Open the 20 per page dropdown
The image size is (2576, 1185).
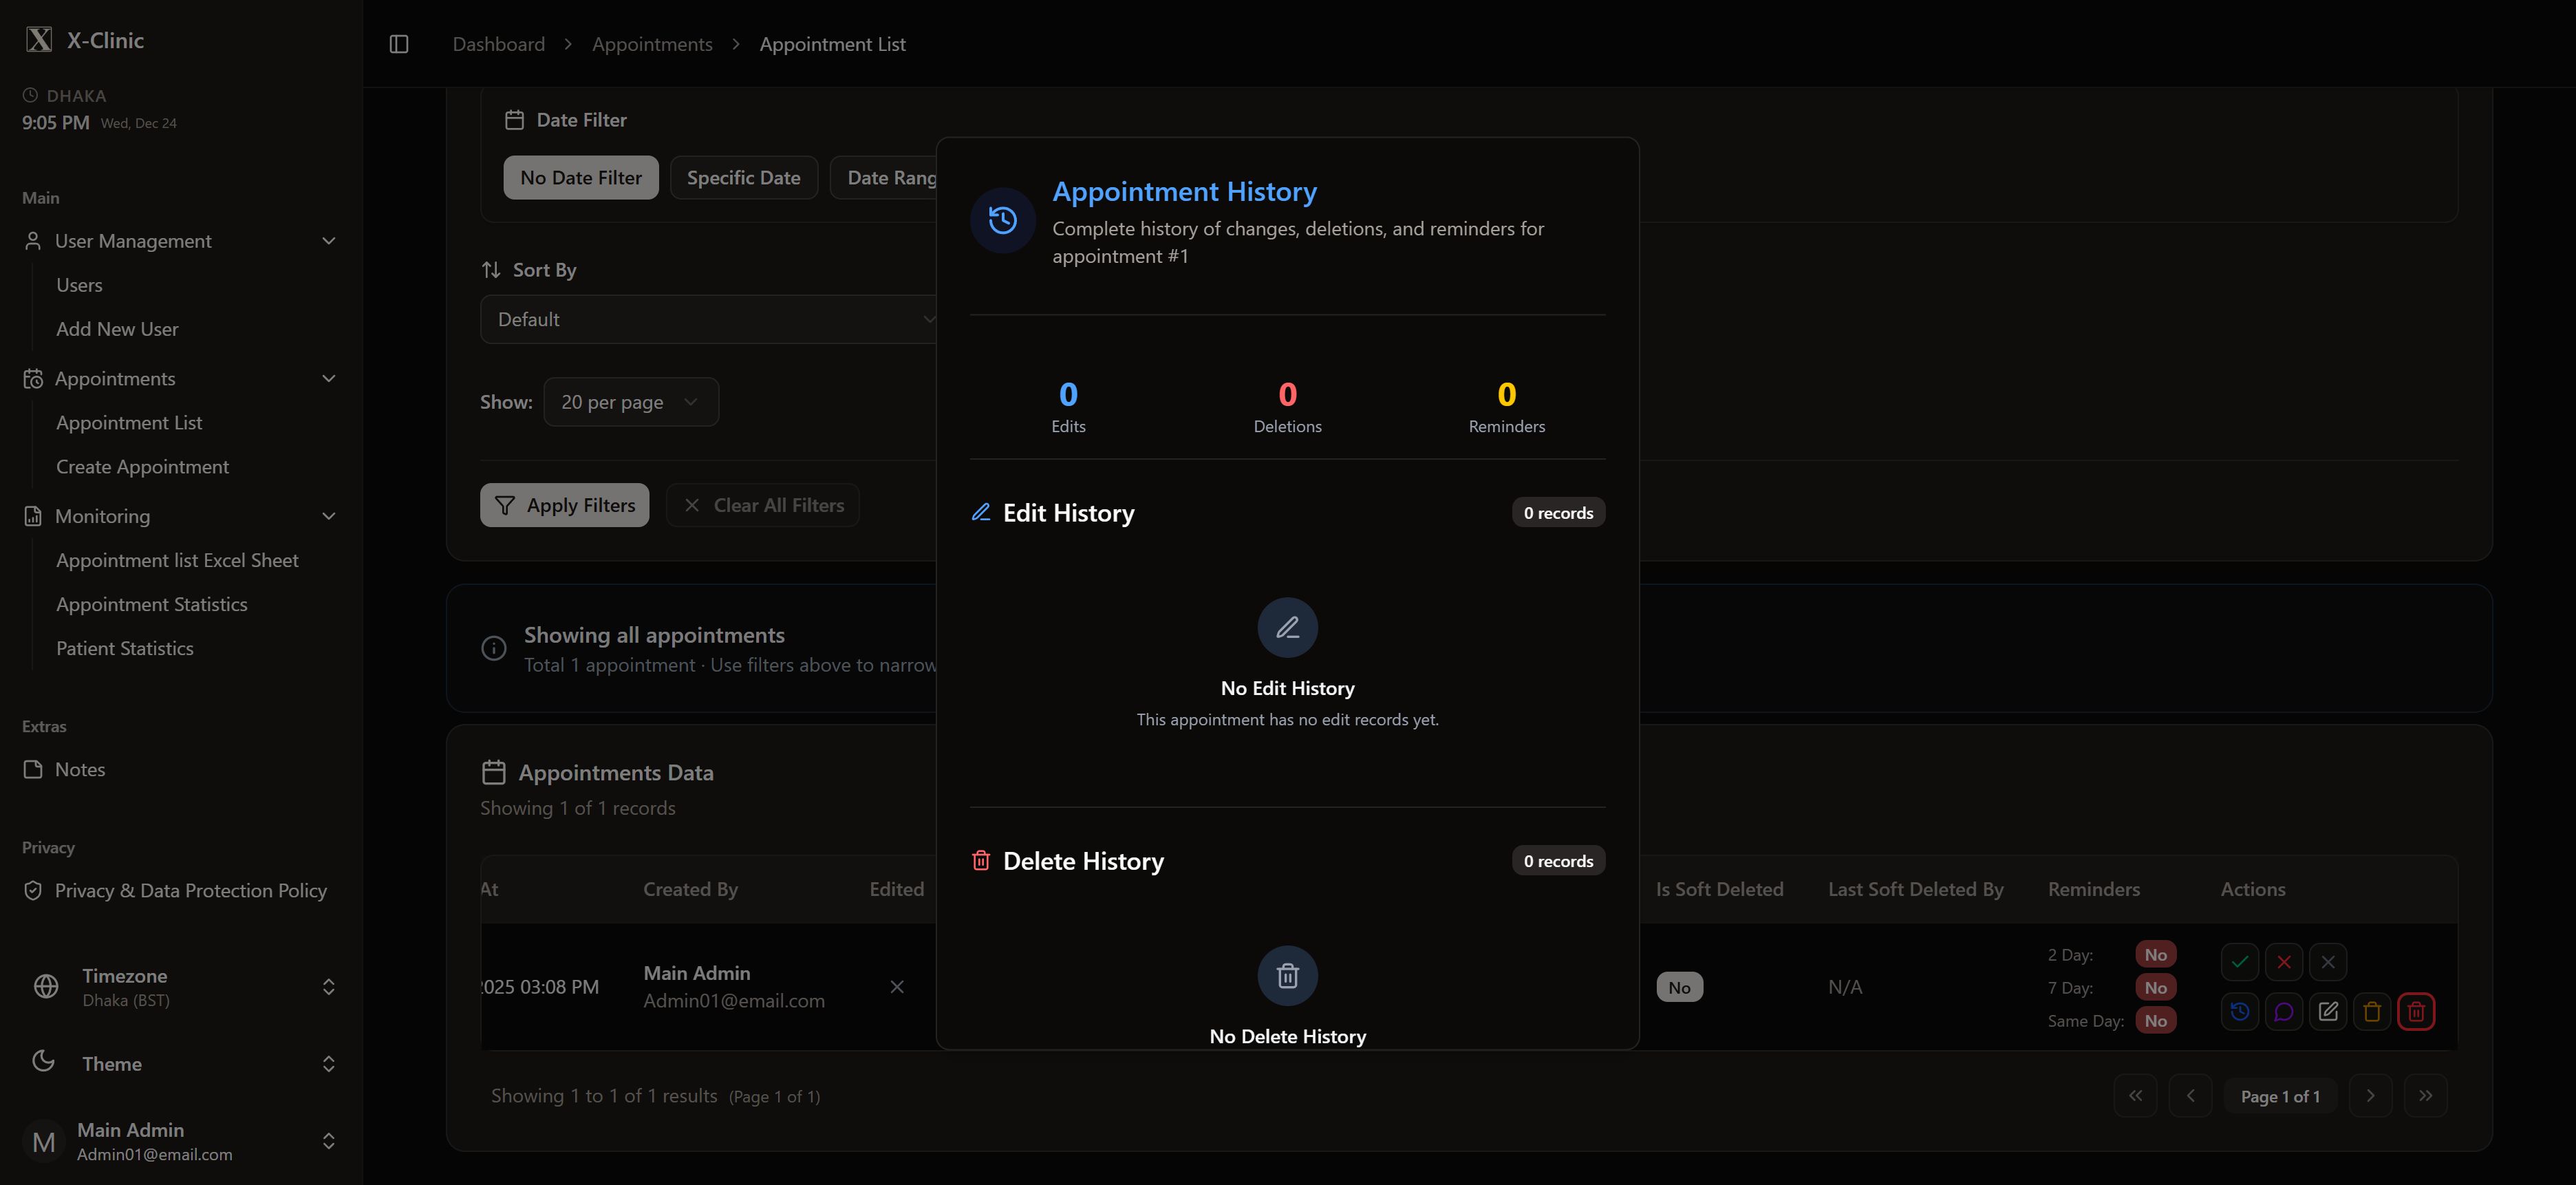(x=630, y=402)
